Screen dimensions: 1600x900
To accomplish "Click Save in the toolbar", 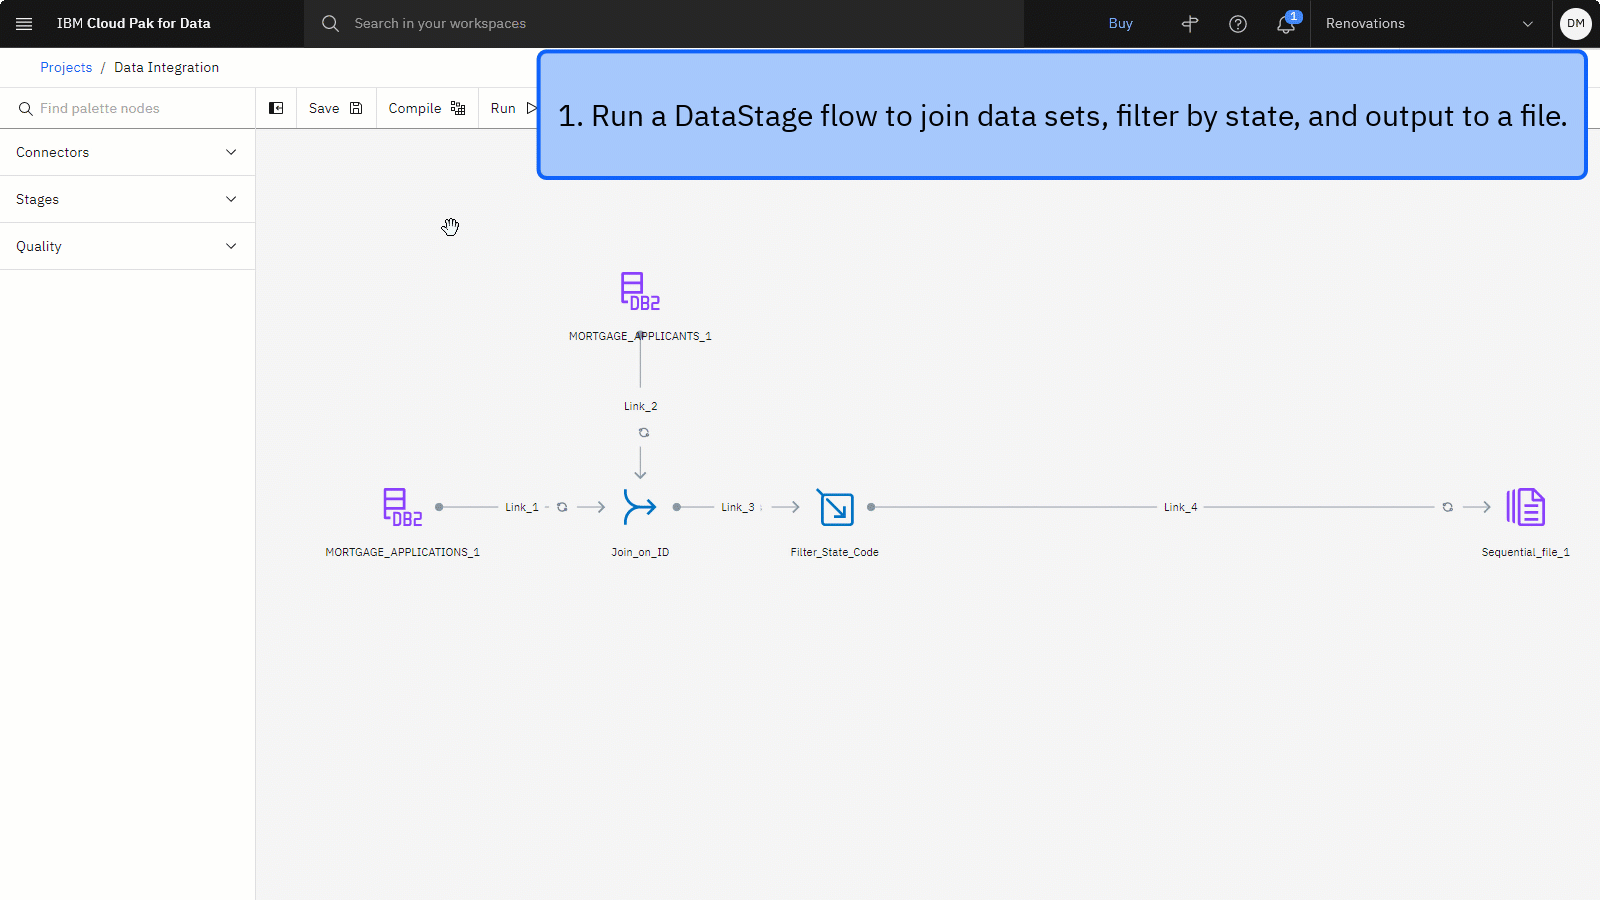I will tap(335, 108).
